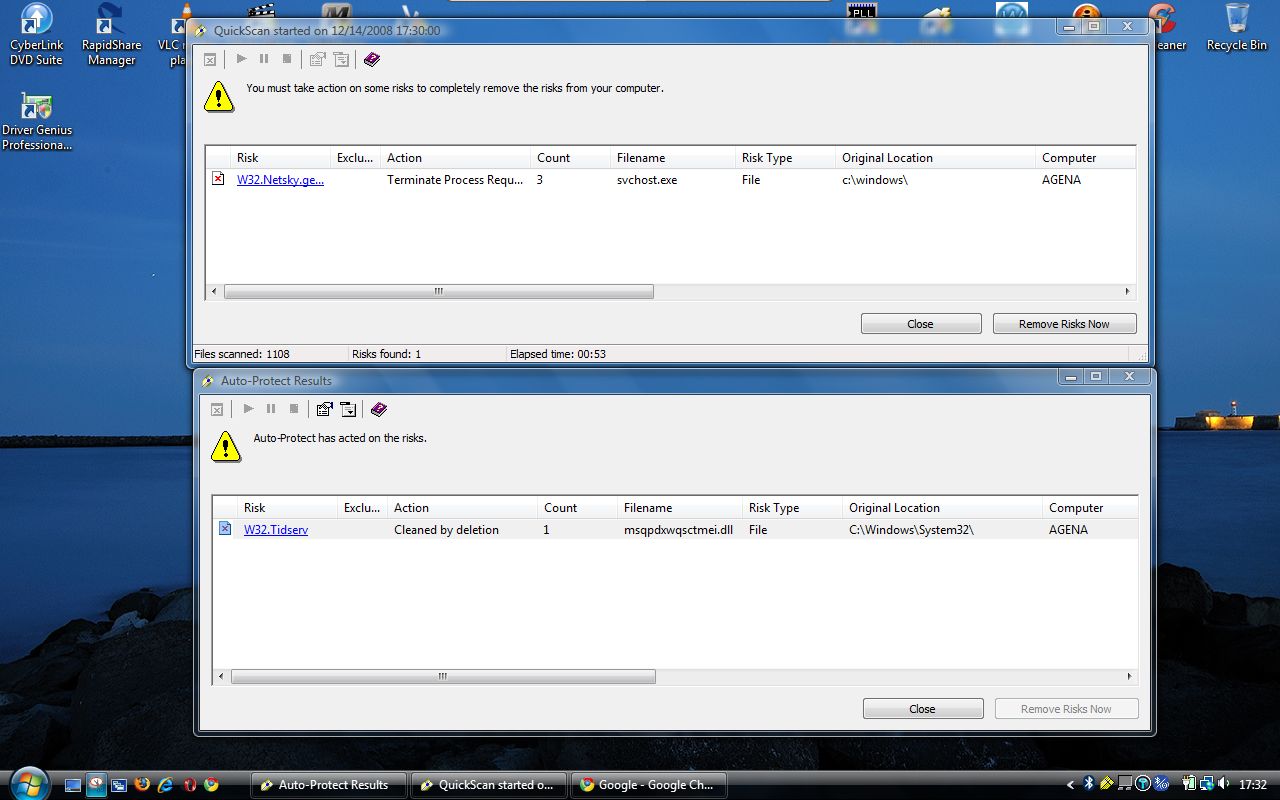Click Filename column header in QuickScan list
Screen dimensions: 1280x800
(x=673, y=158)
